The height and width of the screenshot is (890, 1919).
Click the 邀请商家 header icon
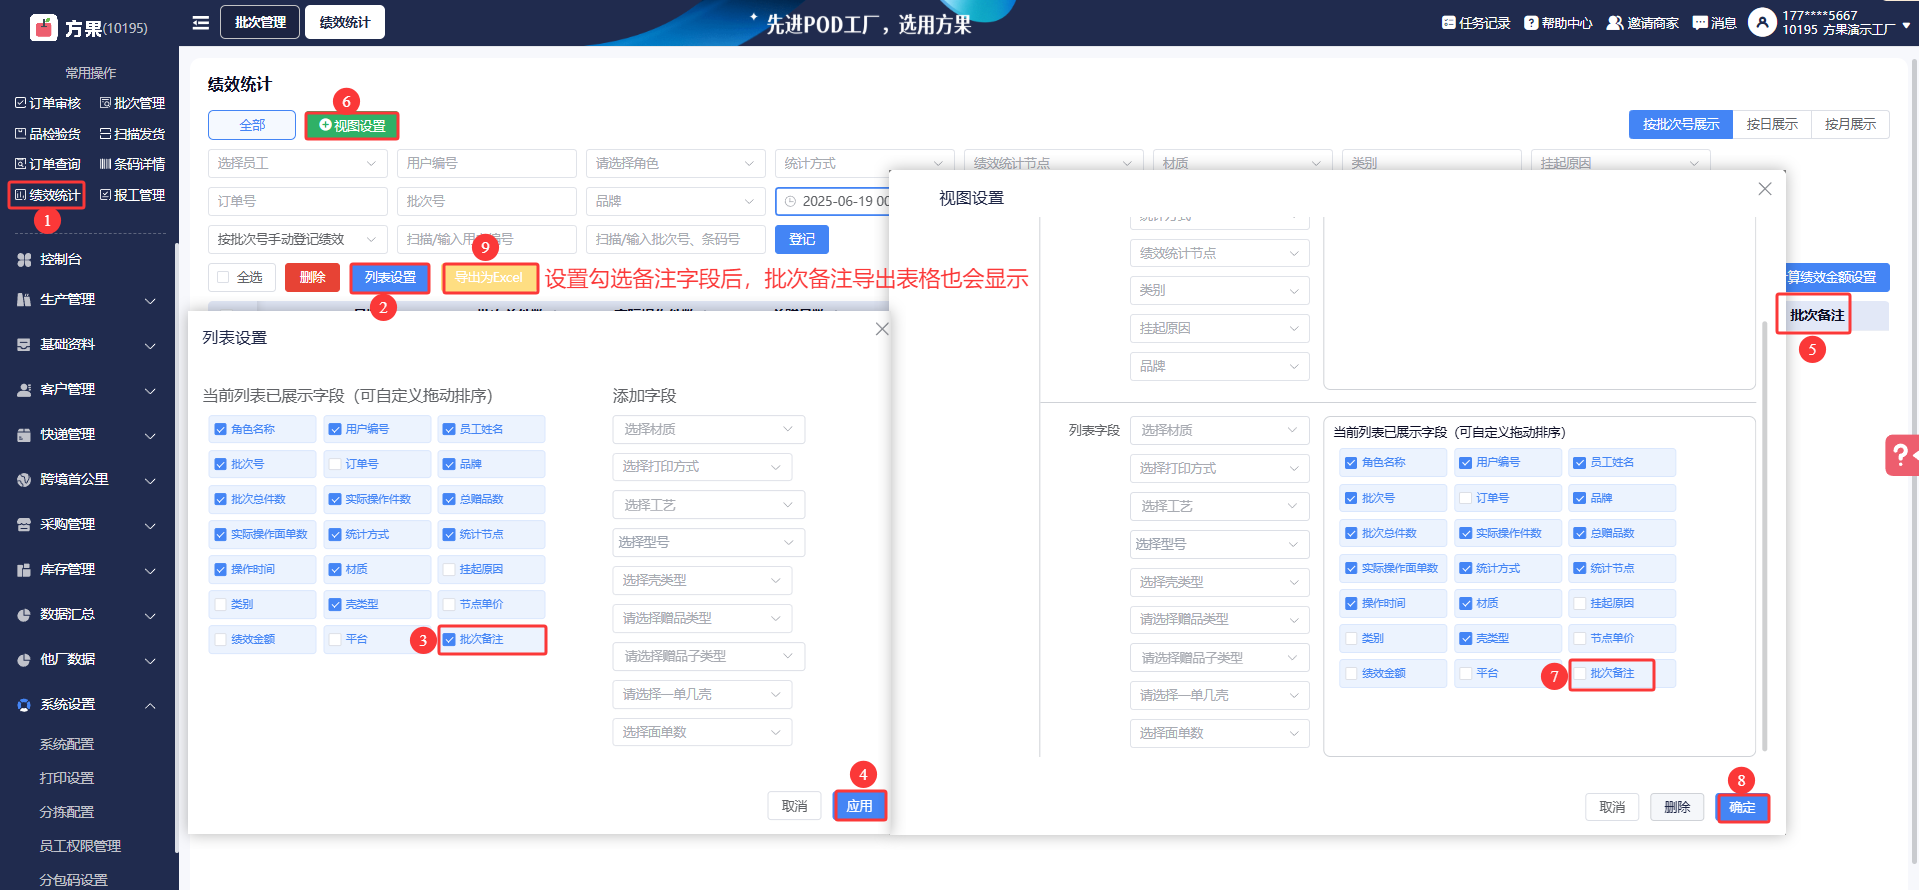point(1614,23)
